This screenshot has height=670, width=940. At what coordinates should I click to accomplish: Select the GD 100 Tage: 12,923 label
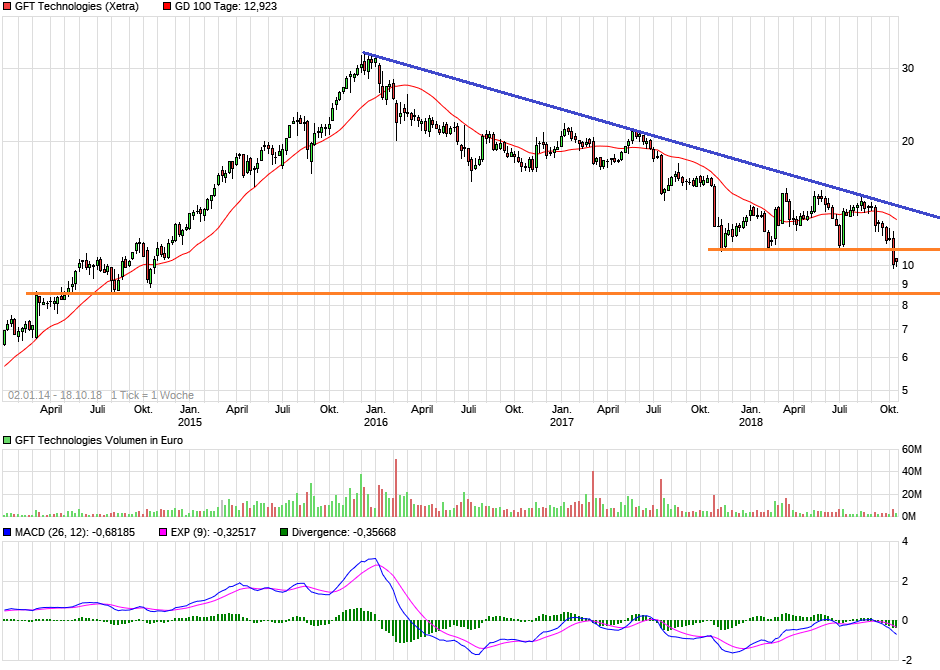coord(226,7)
